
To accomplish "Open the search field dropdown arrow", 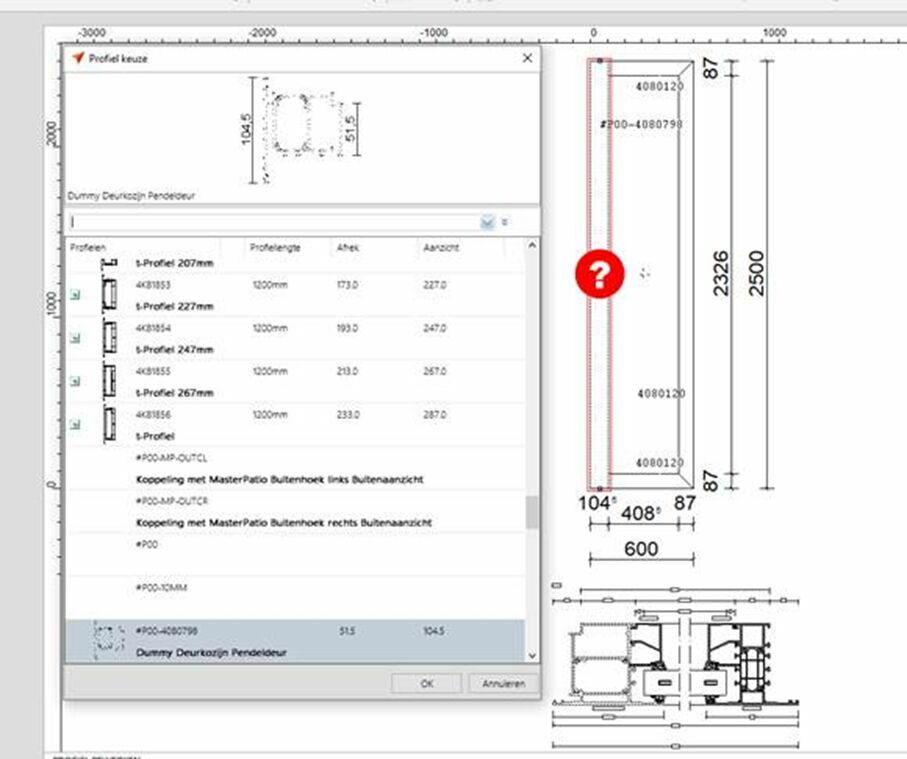I will [487, 222].
